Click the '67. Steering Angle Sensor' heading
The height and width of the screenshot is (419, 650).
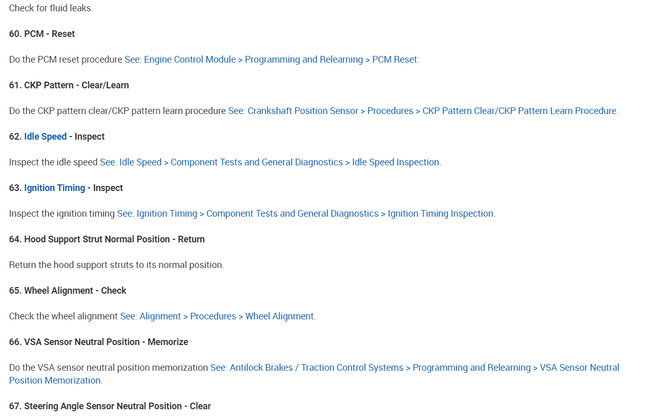point(109,406)
